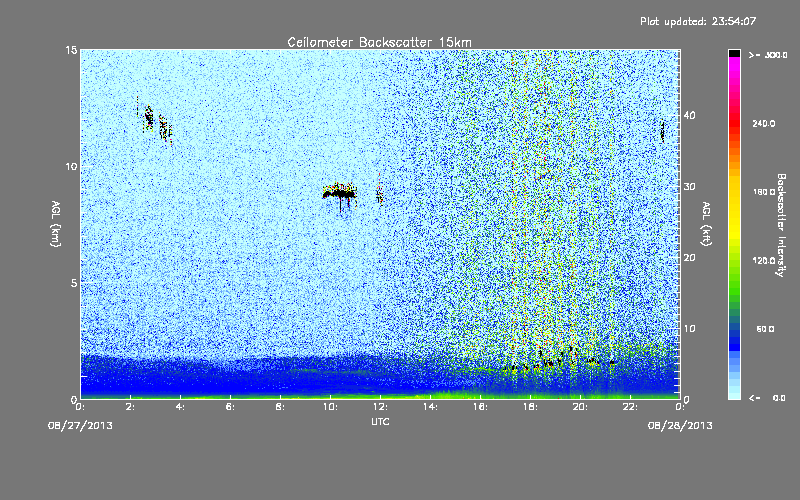Image resolution: width=800 pixels, height=500 pixels.
Task: Click the end date 08/28/2013 label
Action: (x=680, y=426)
